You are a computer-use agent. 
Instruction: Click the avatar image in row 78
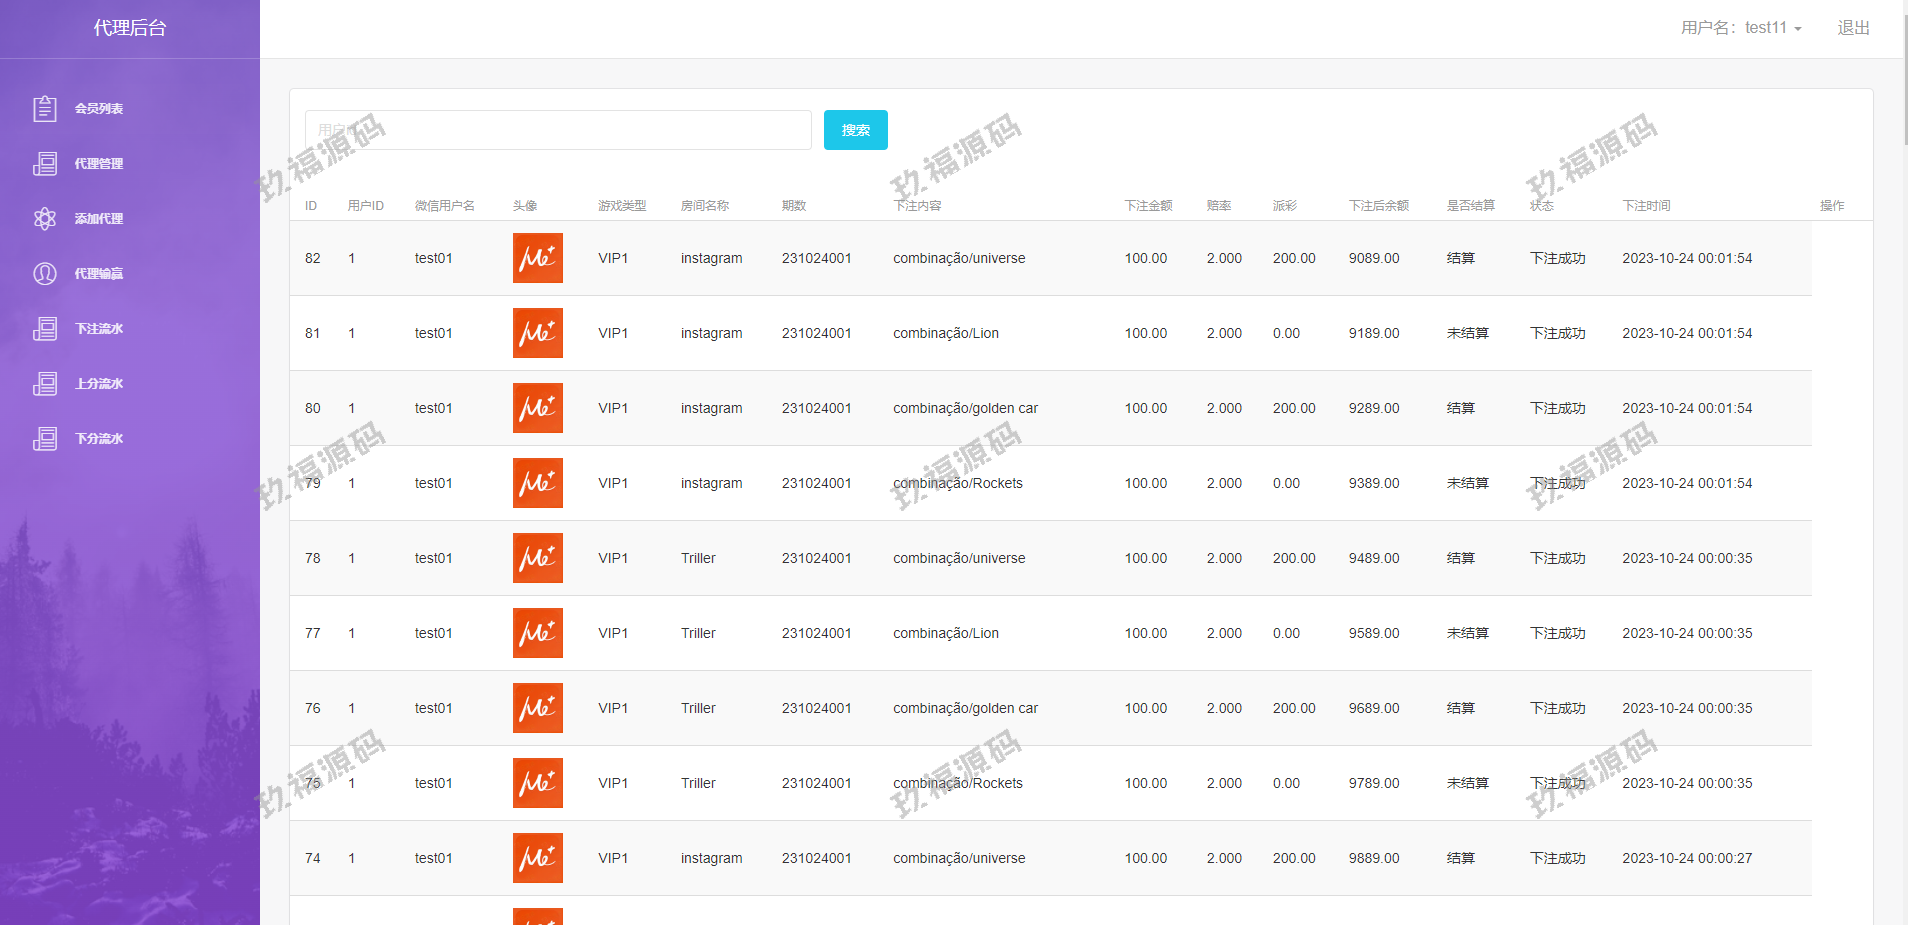[538, 558]
